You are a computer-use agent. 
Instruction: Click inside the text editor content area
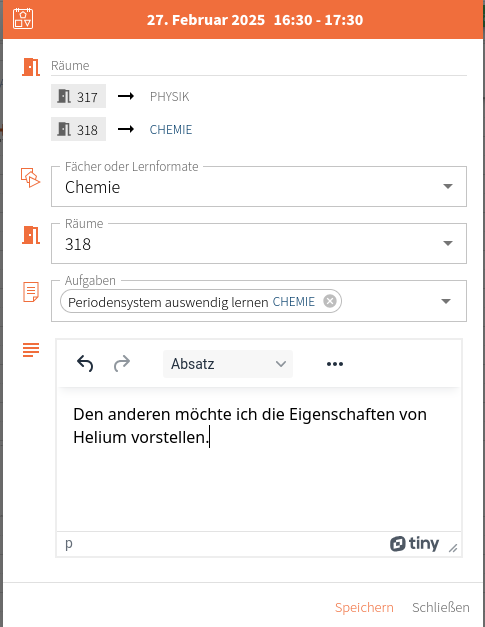coord(259,460)
